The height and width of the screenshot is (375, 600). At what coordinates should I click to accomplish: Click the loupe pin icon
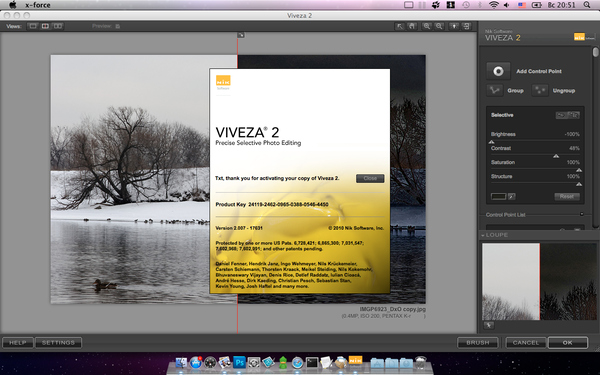tap(489, 325)
